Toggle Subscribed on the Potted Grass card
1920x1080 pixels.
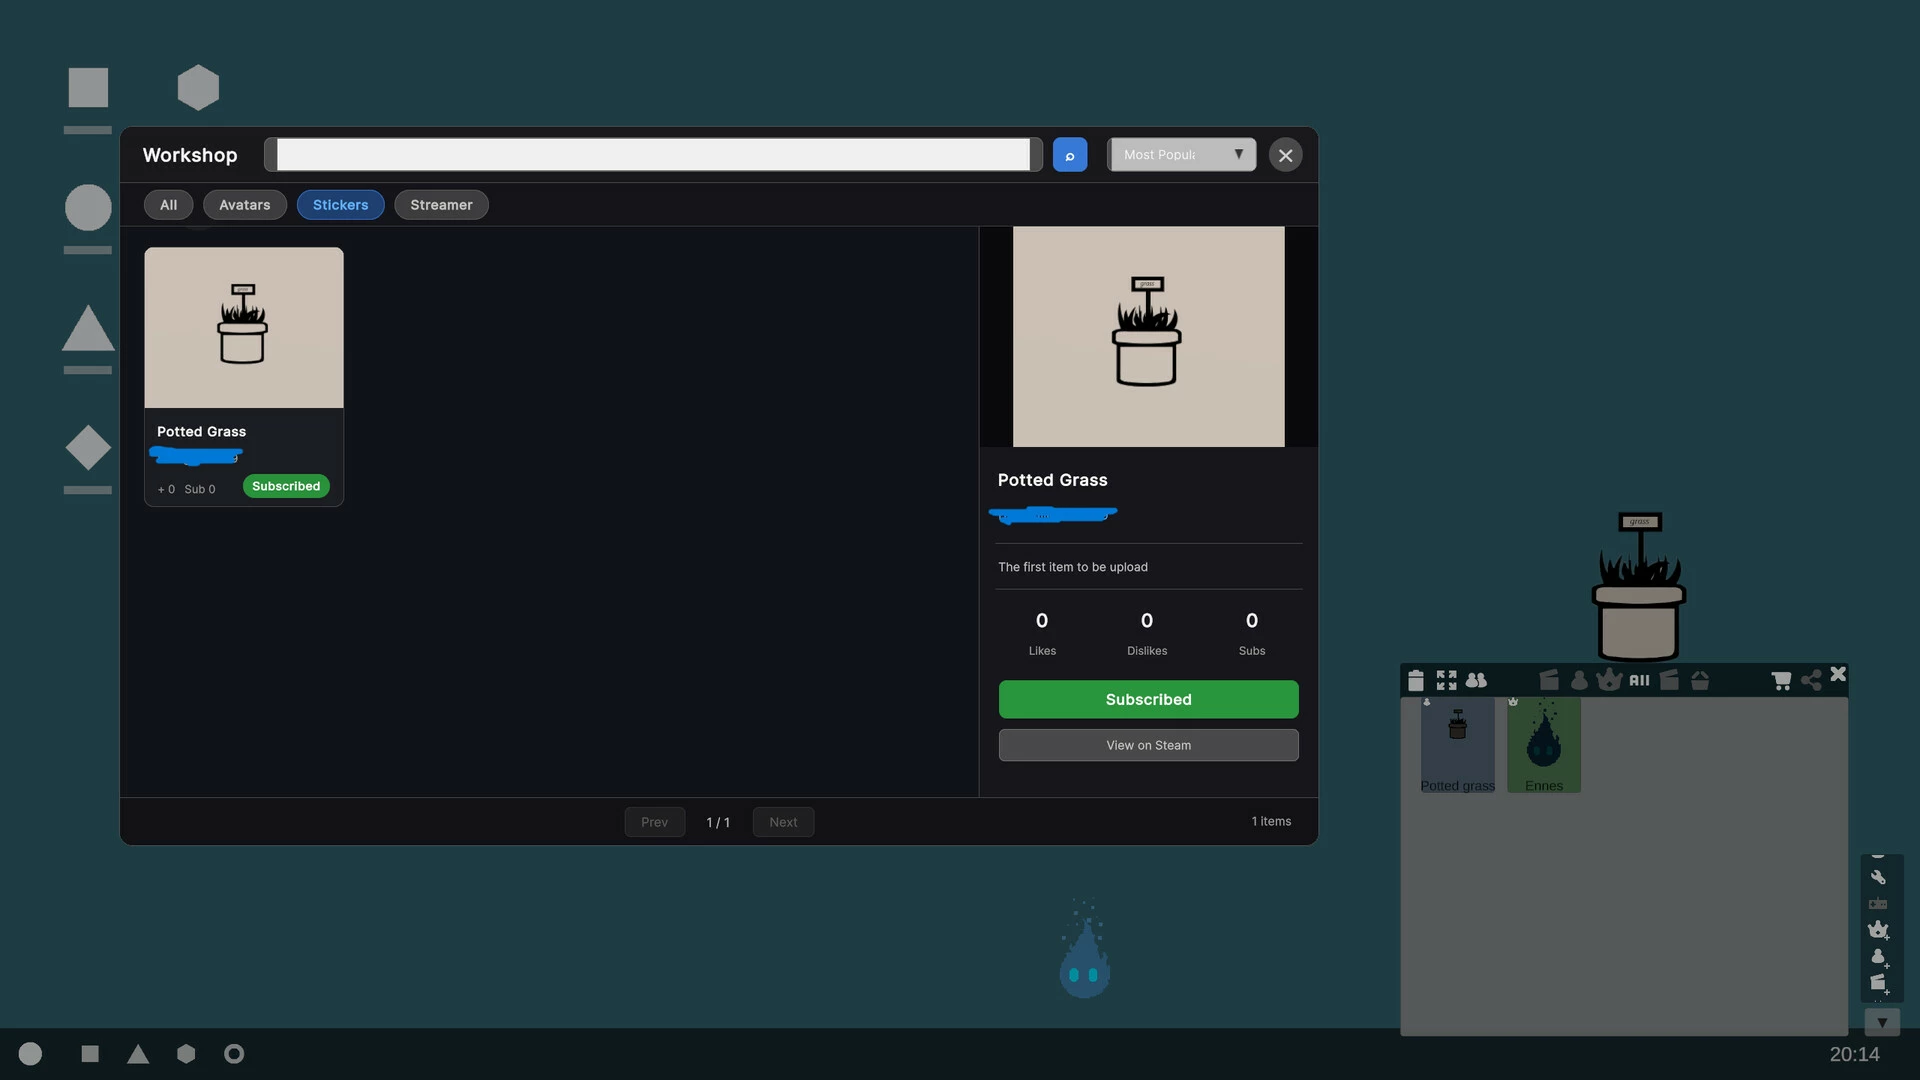(286, 486)
